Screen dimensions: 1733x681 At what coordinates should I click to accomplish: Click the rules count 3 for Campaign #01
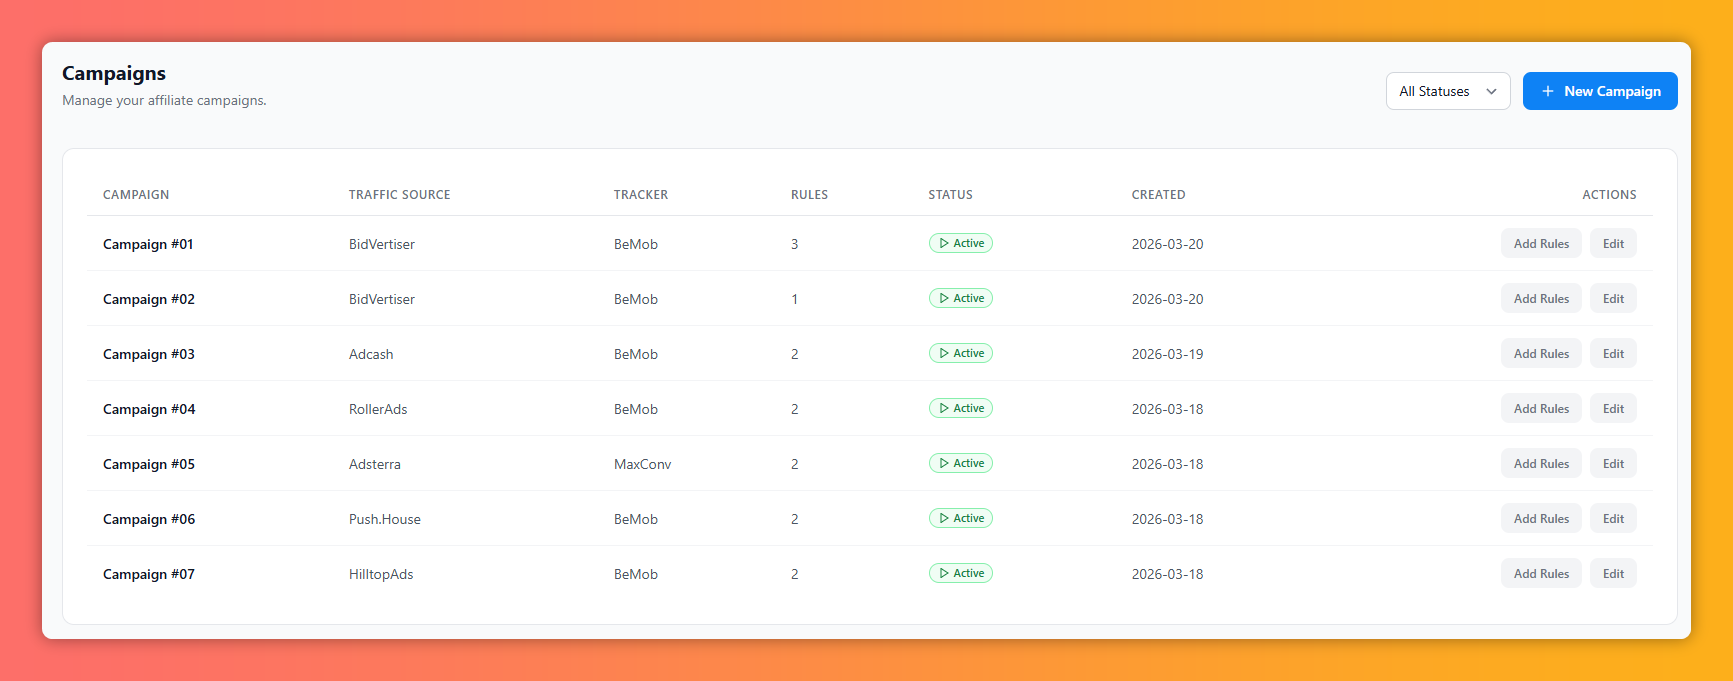tap(795, 244)
